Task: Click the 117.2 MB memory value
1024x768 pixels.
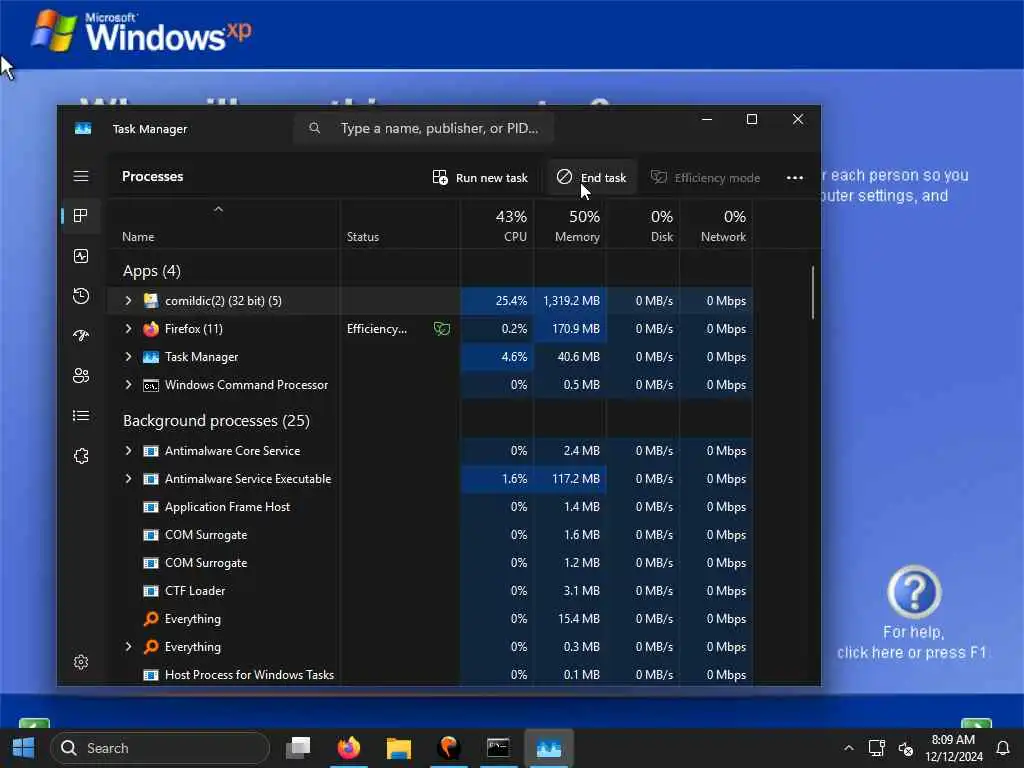Action: pos(576,479)
